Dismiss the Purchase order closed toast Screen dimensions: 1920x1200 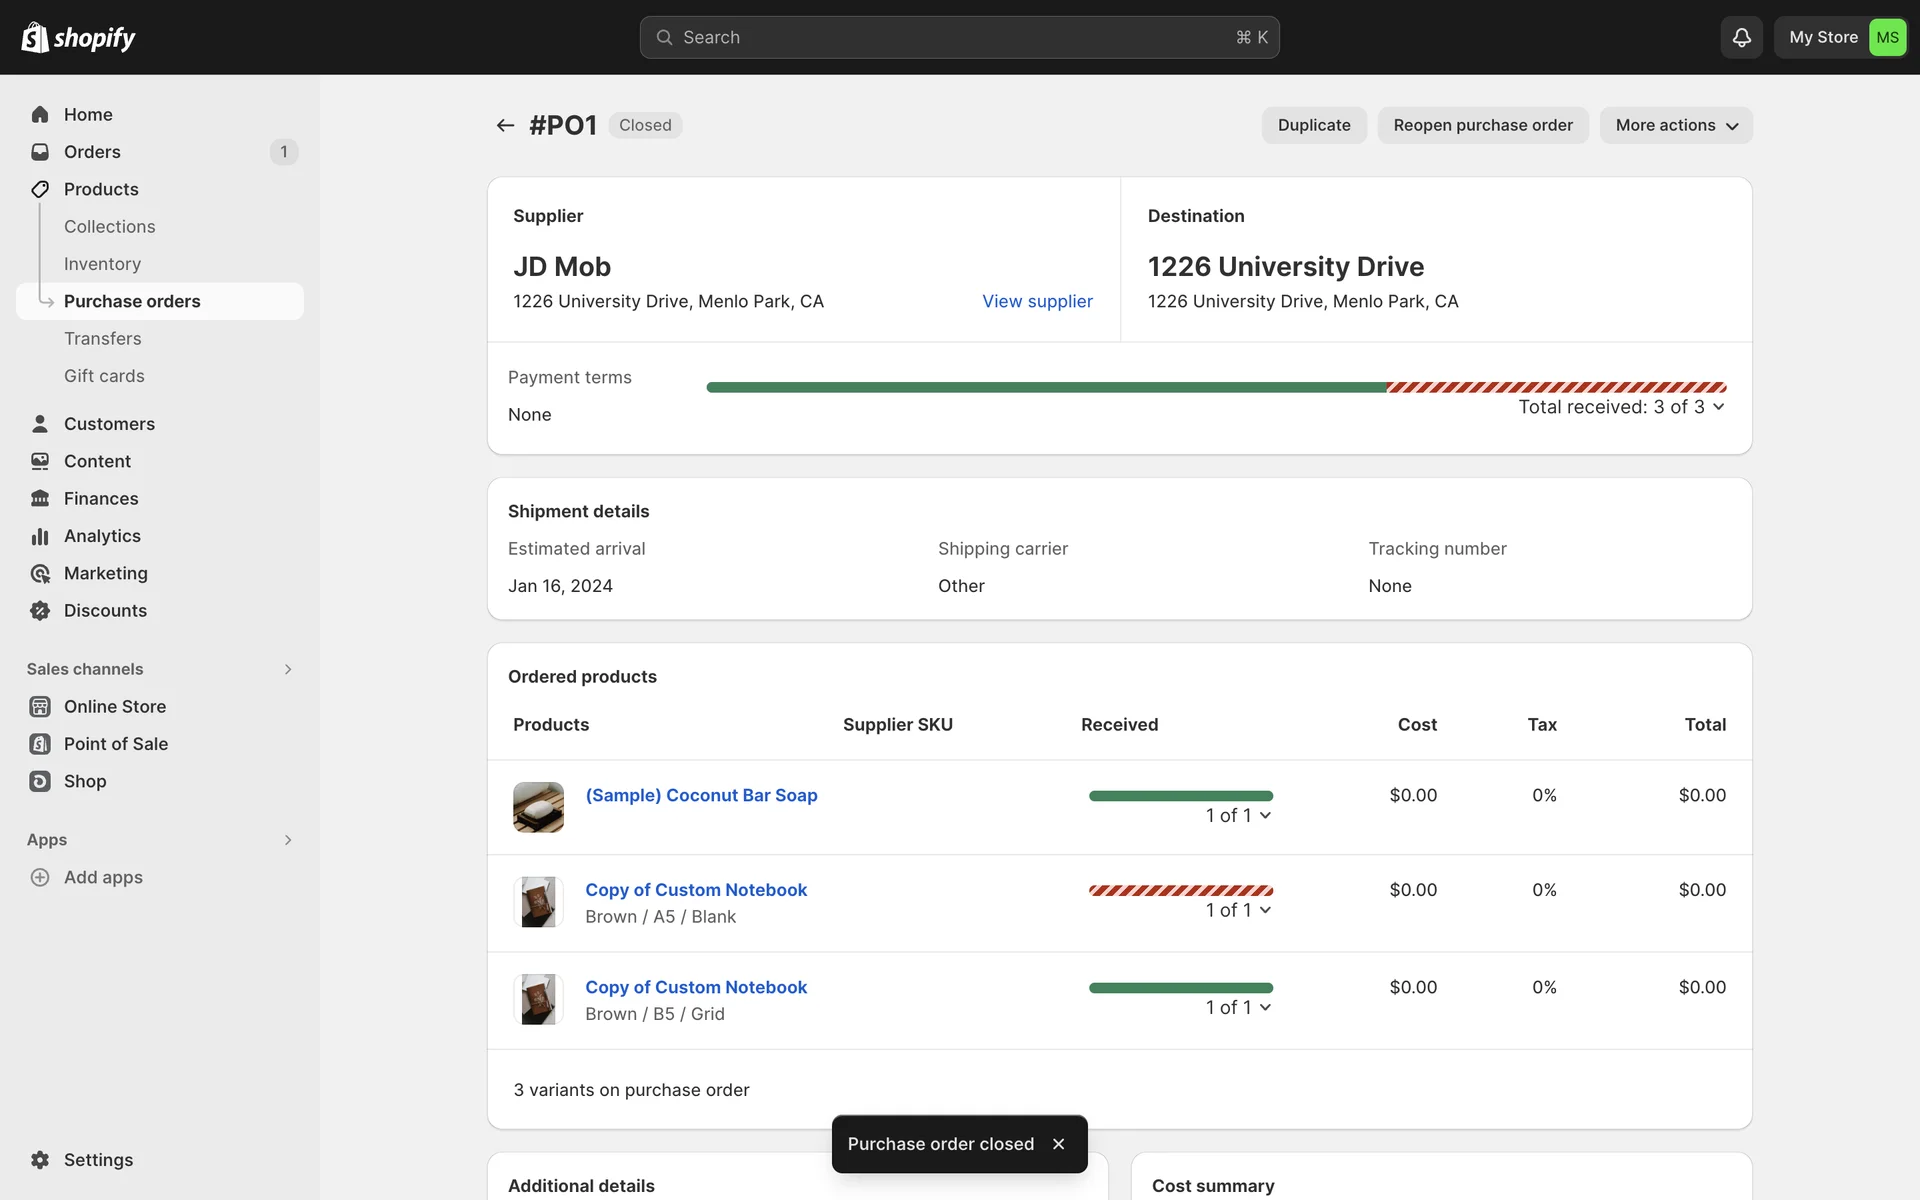(x=1058, y=1144)
